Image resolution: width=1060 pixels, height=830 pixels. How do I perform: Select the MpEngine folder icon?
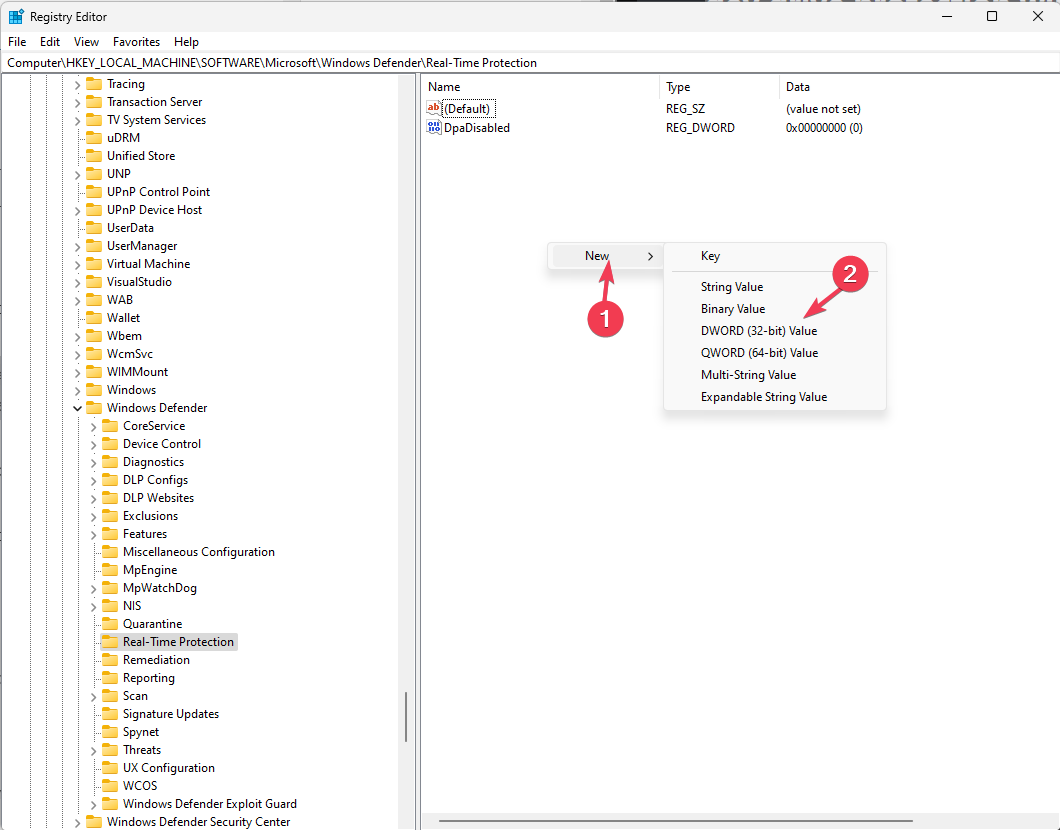click(x=110, y=570)
